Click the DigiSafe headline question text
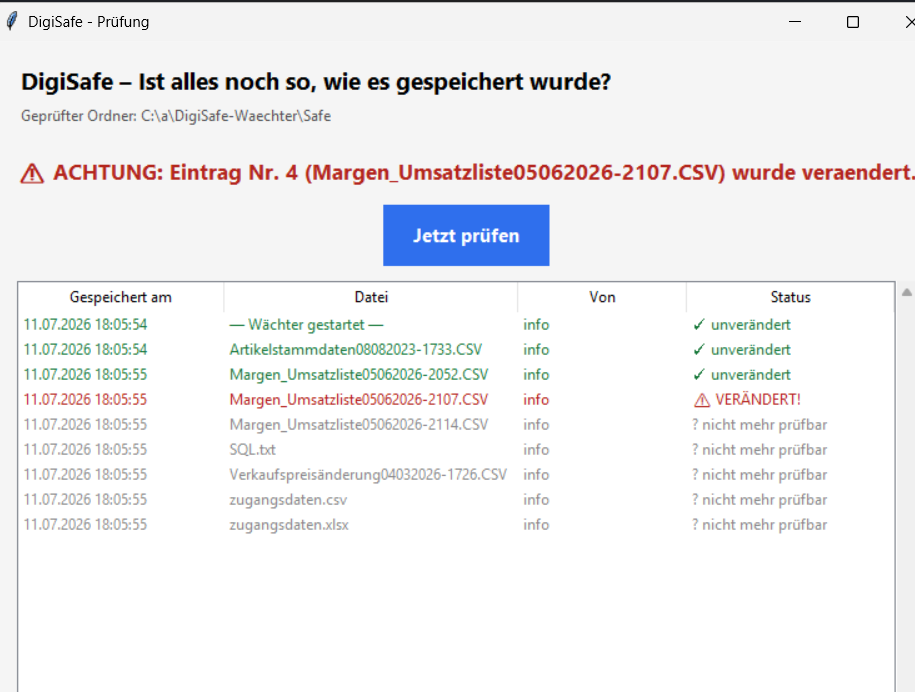 pyautogui.click(x=316, y=82)
